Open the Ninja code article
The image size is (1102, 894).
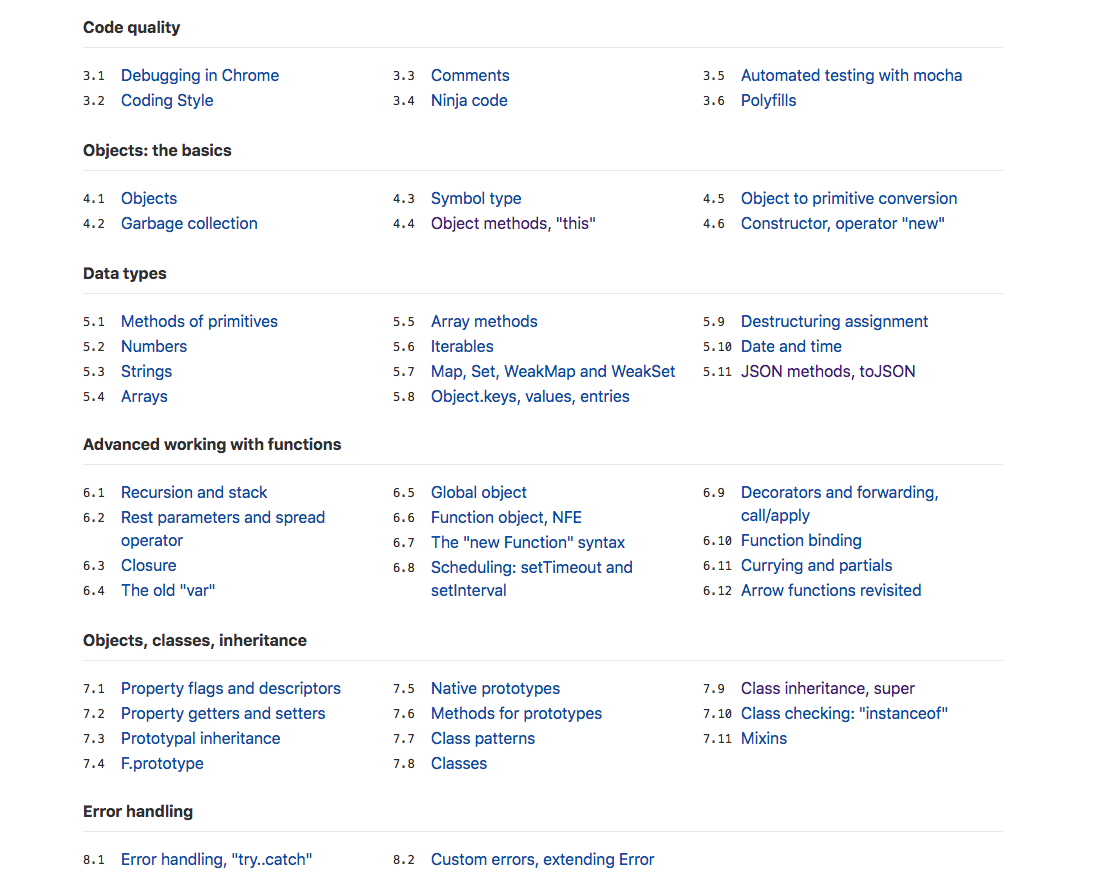[469, 101]
